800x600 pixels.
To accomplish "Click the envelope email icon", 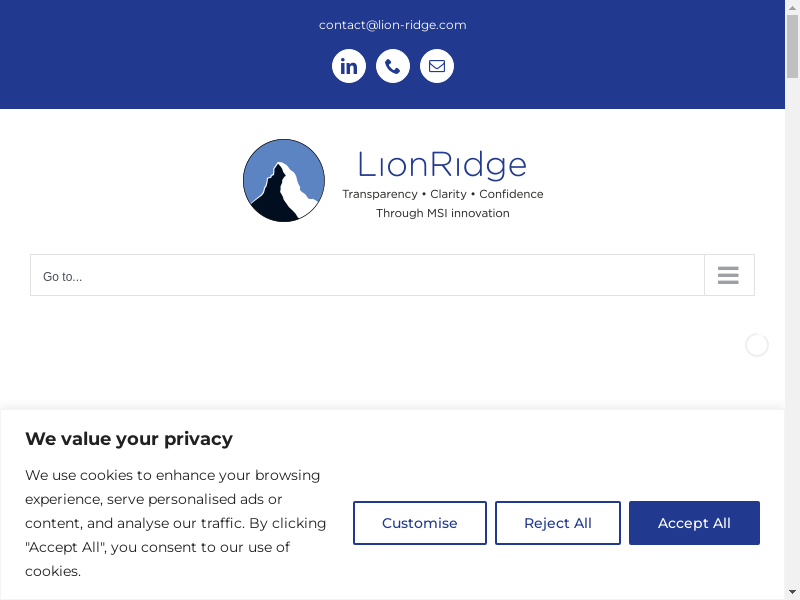I will [437, 67].
